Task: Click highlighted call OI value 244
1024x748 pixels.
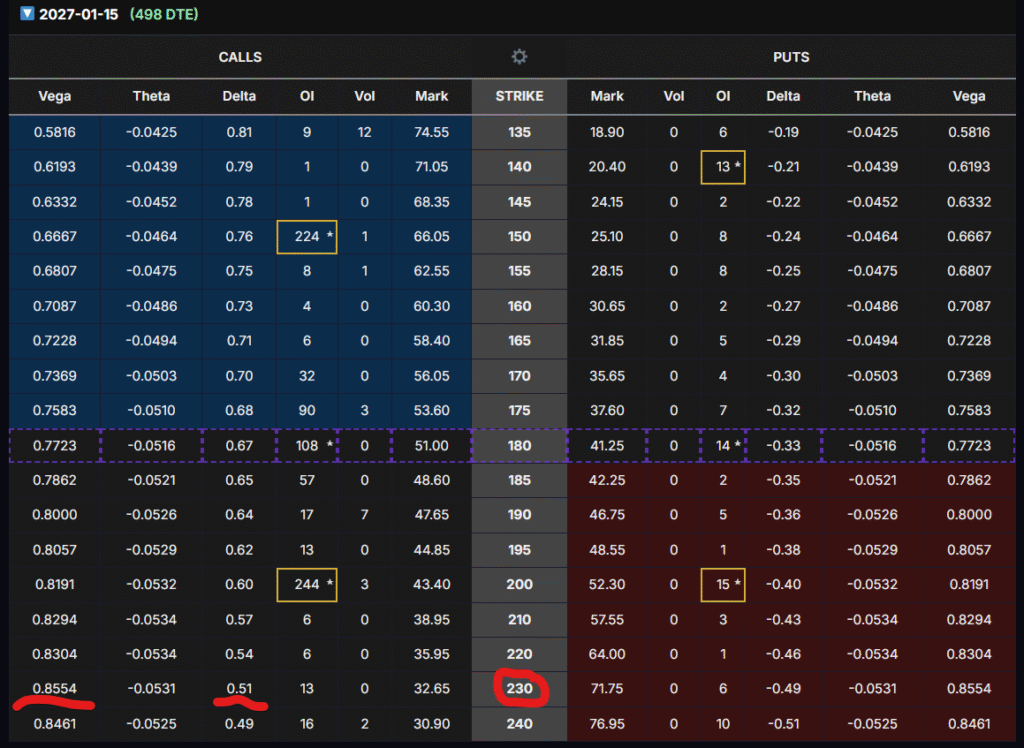Action: (306, 584)
